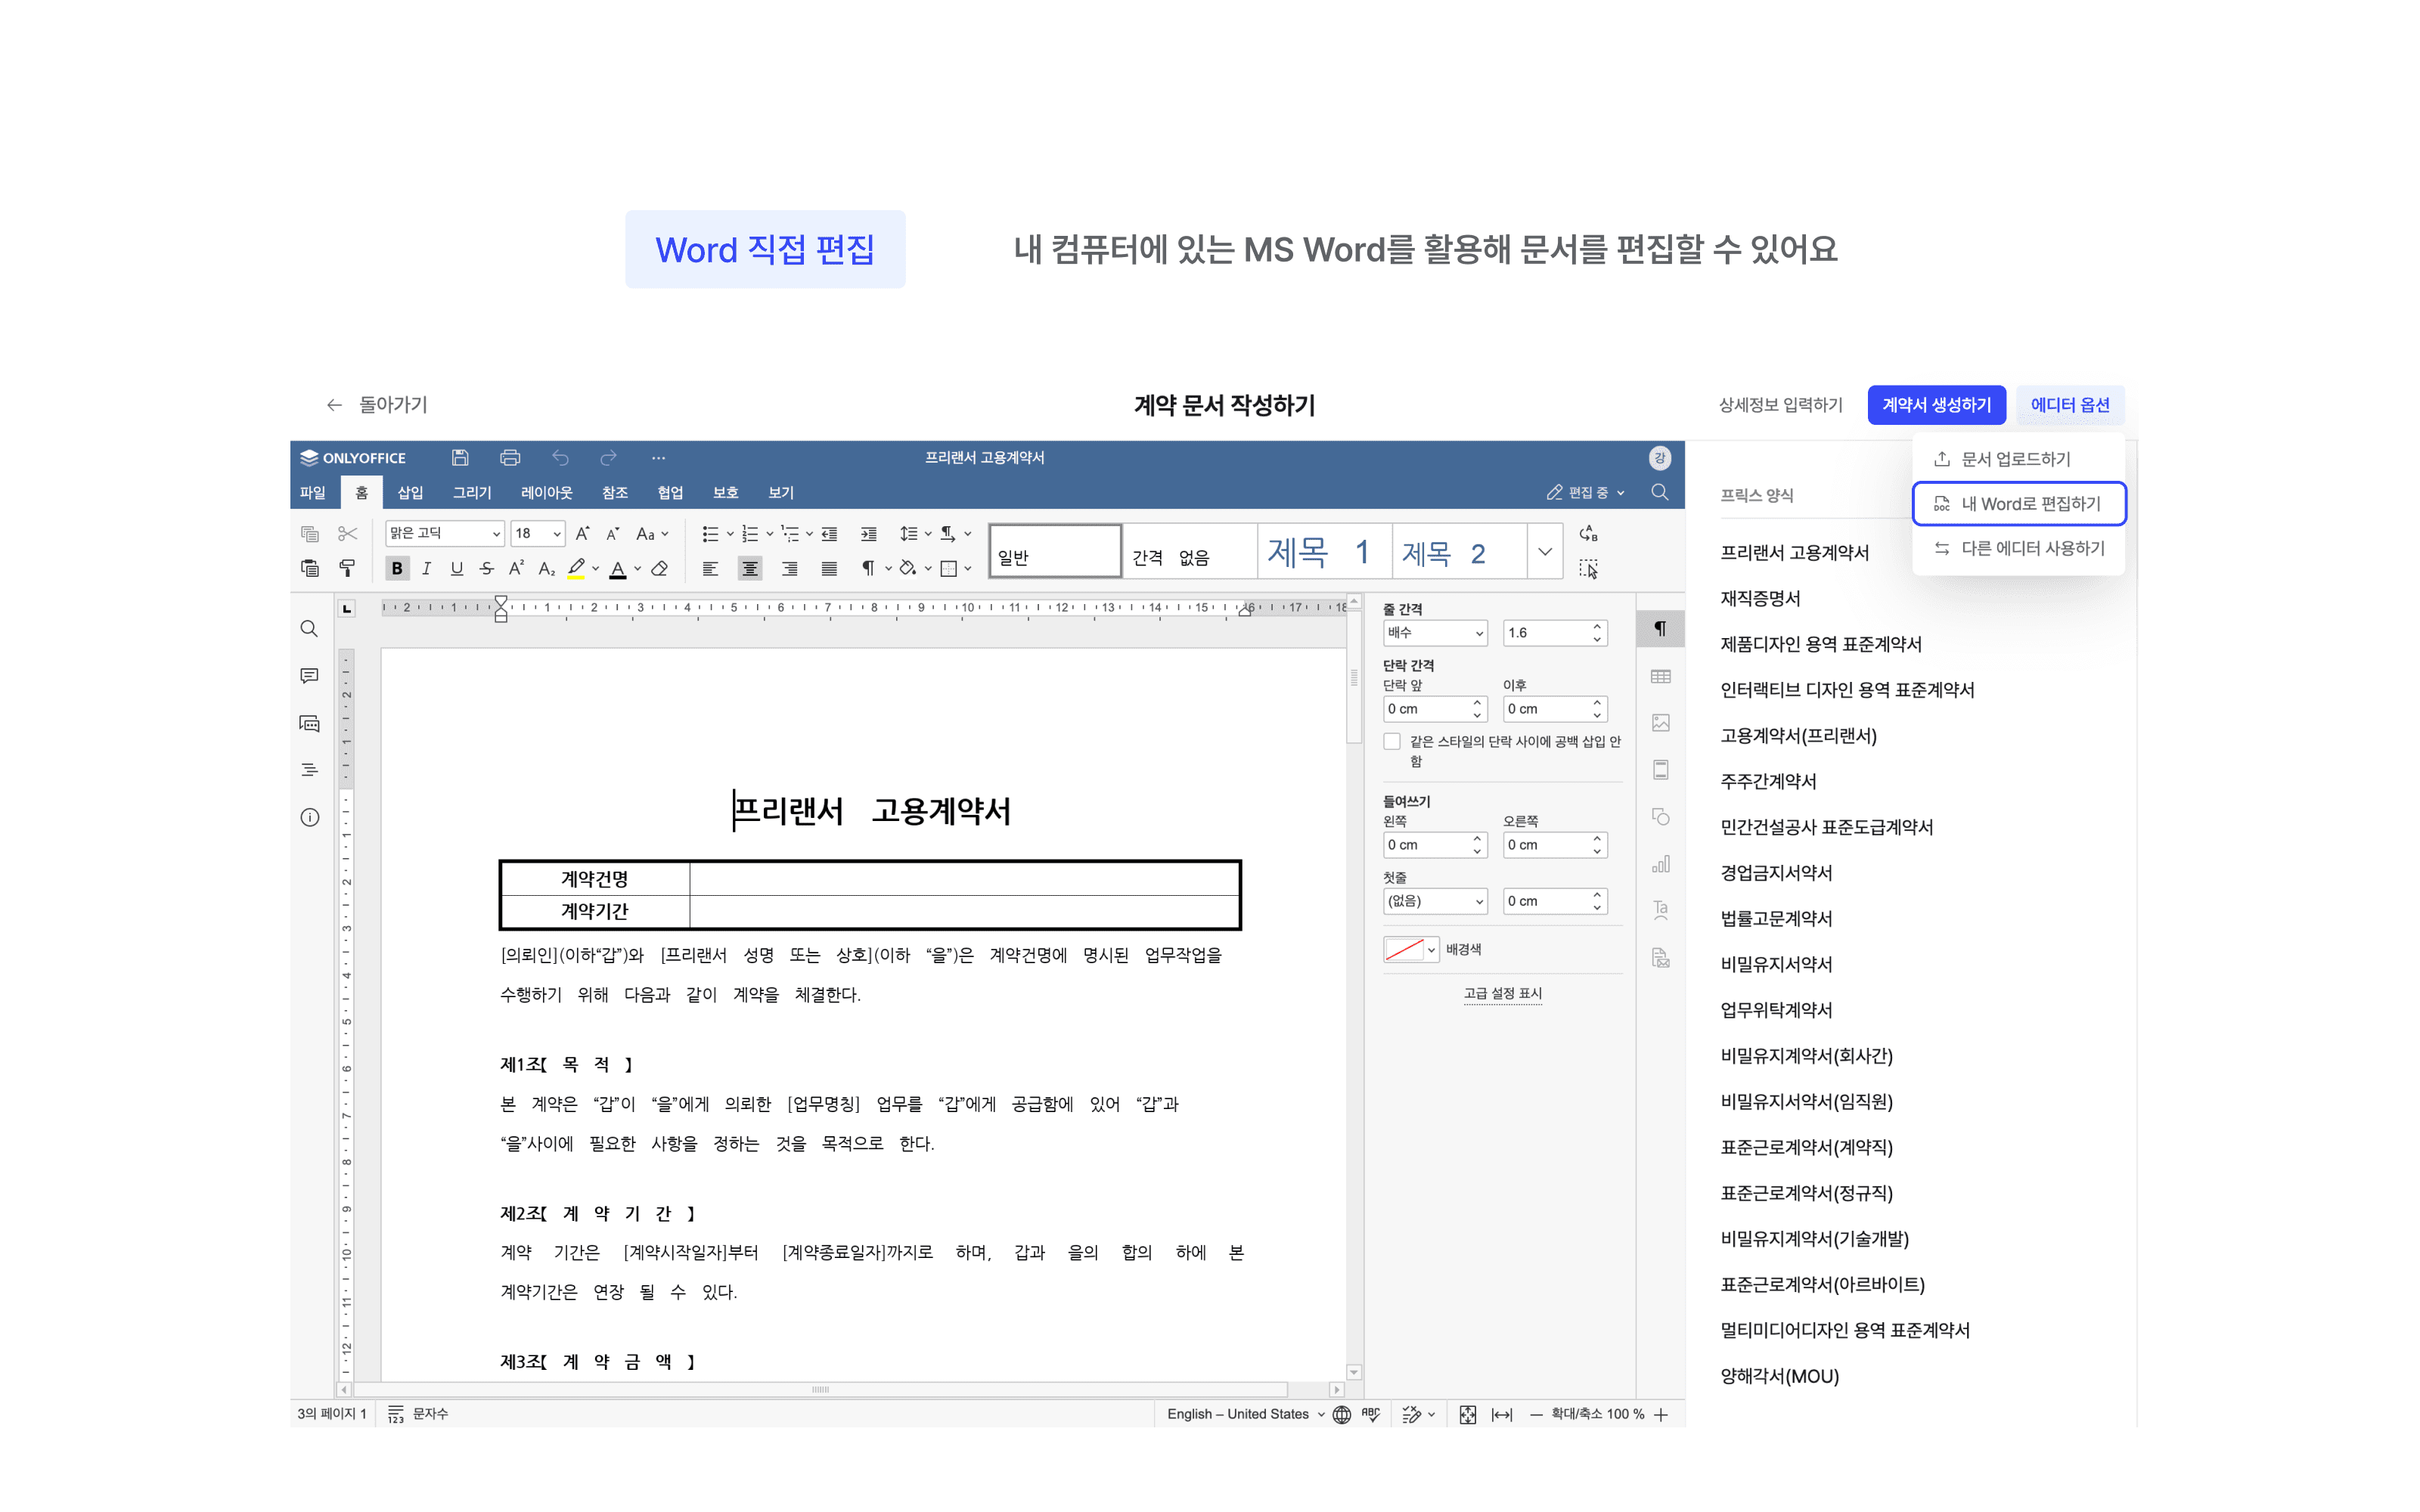2420x1512 pixels.
Task: Switch to the 삽입 ribbon tab
Action: coord(410,492)
